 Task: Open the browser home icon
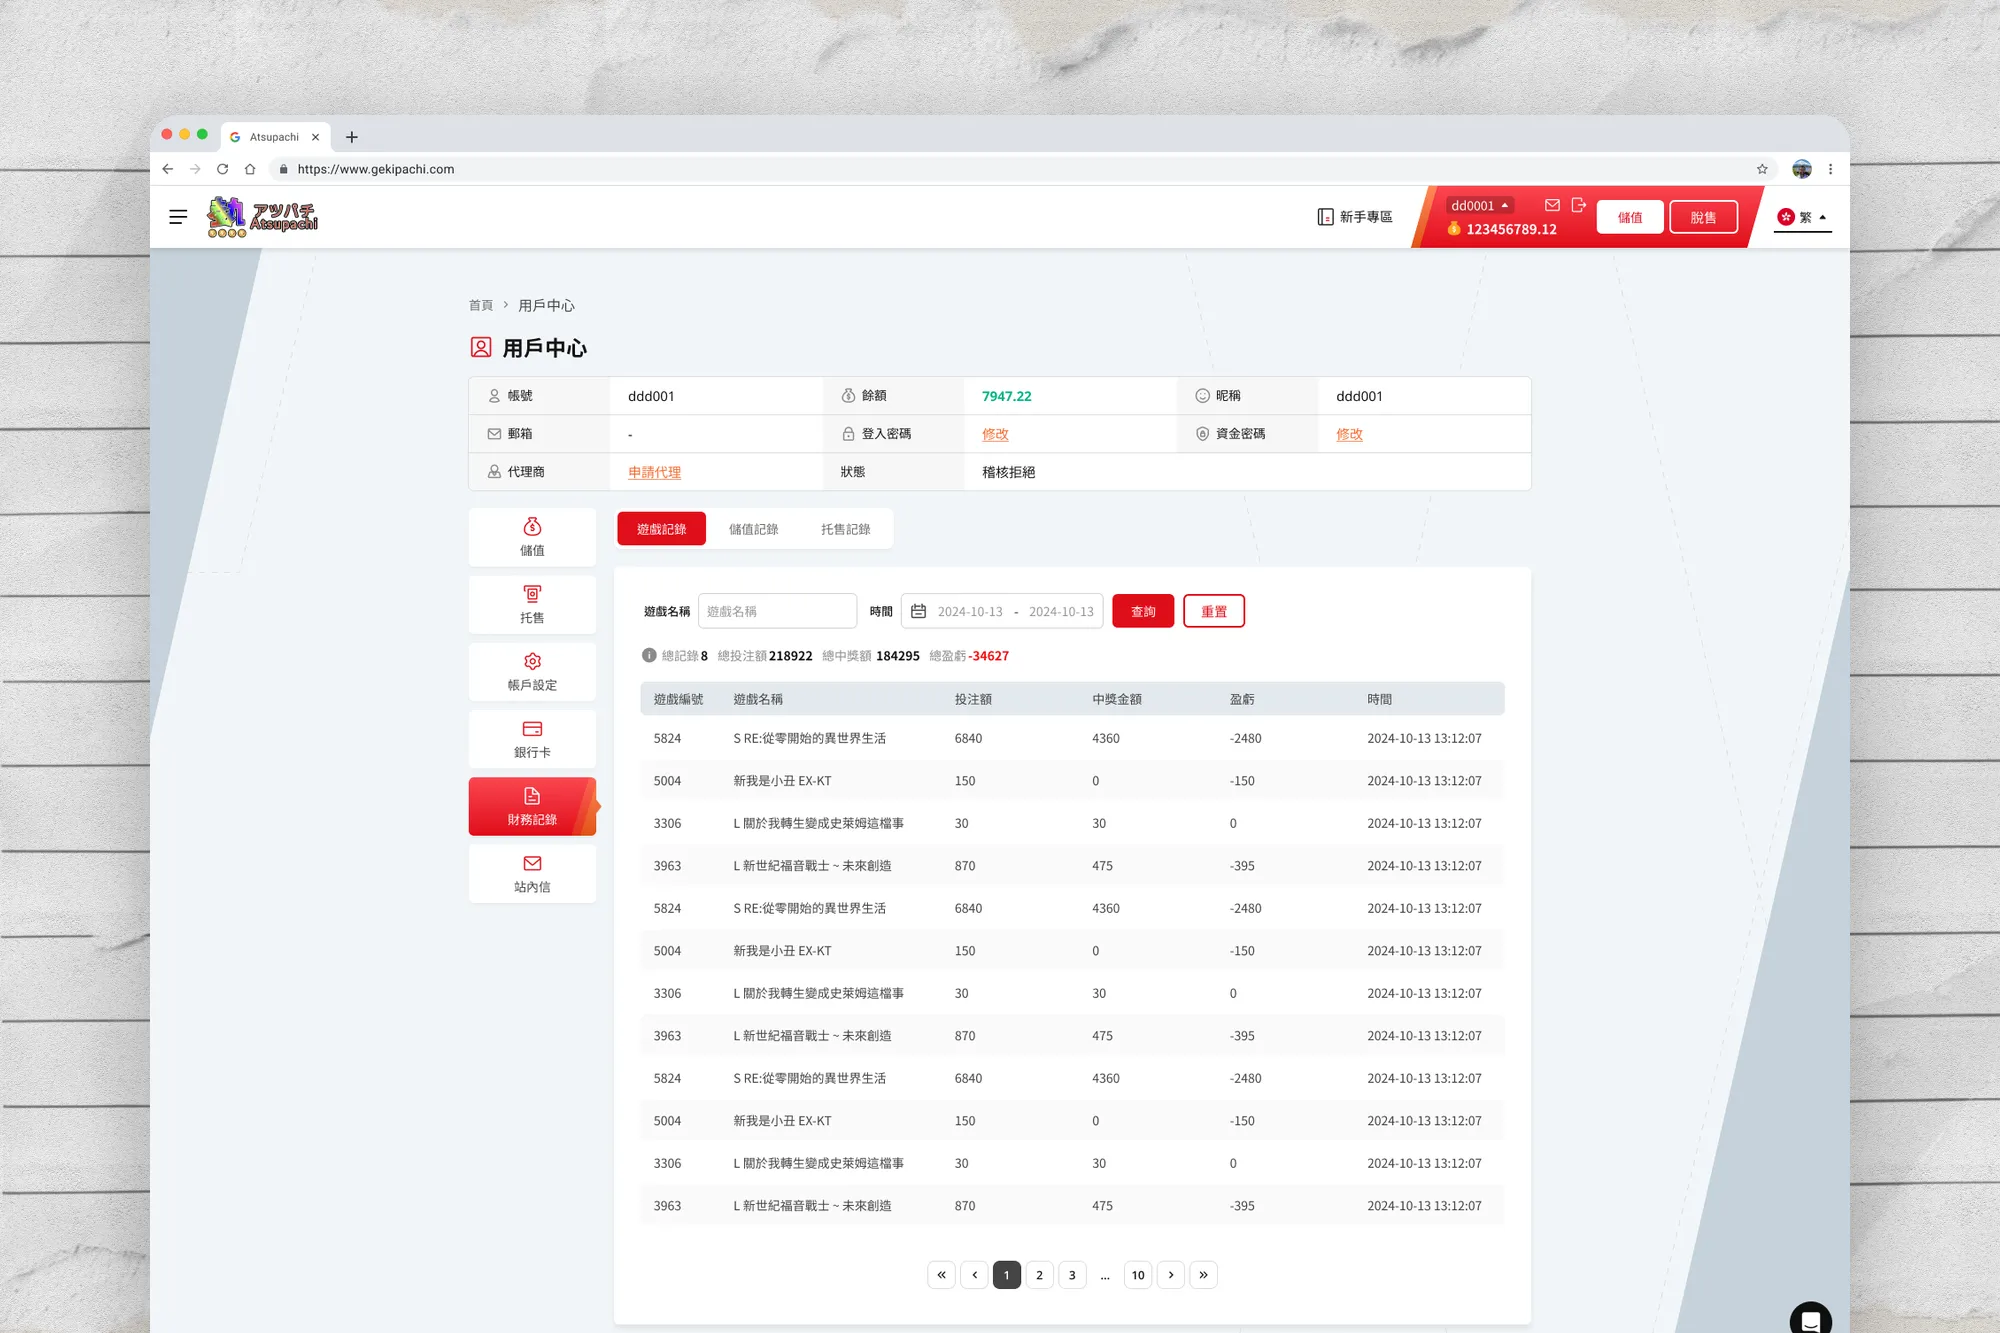tap(250, 169)
